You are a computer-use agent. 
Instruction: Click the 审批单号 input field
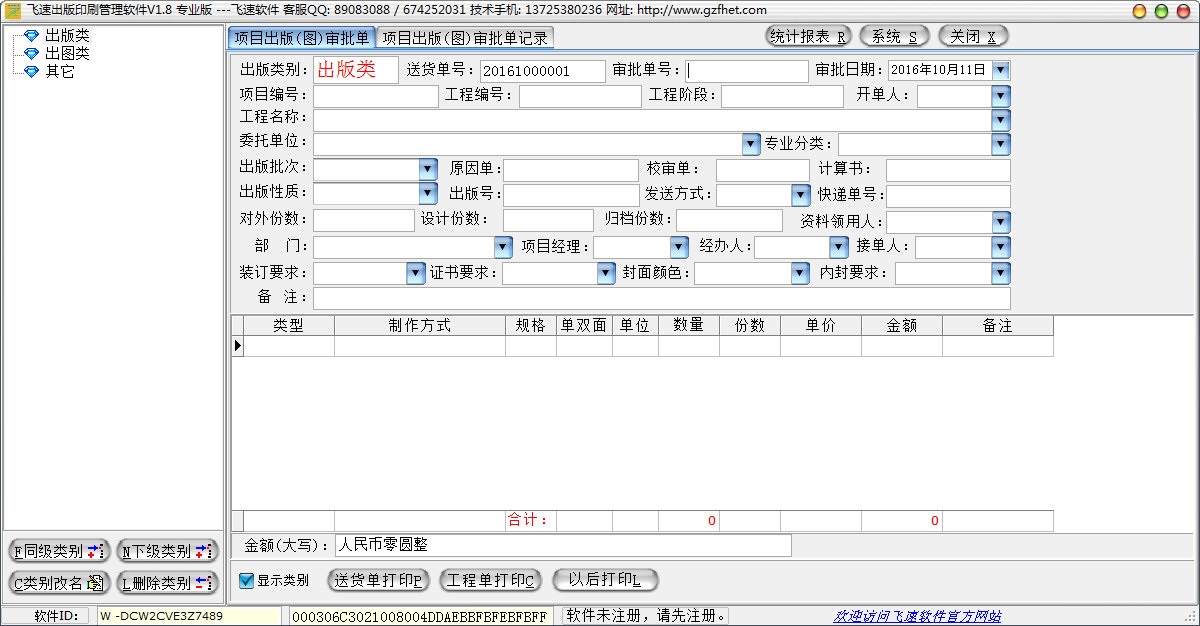pos(747,71)
